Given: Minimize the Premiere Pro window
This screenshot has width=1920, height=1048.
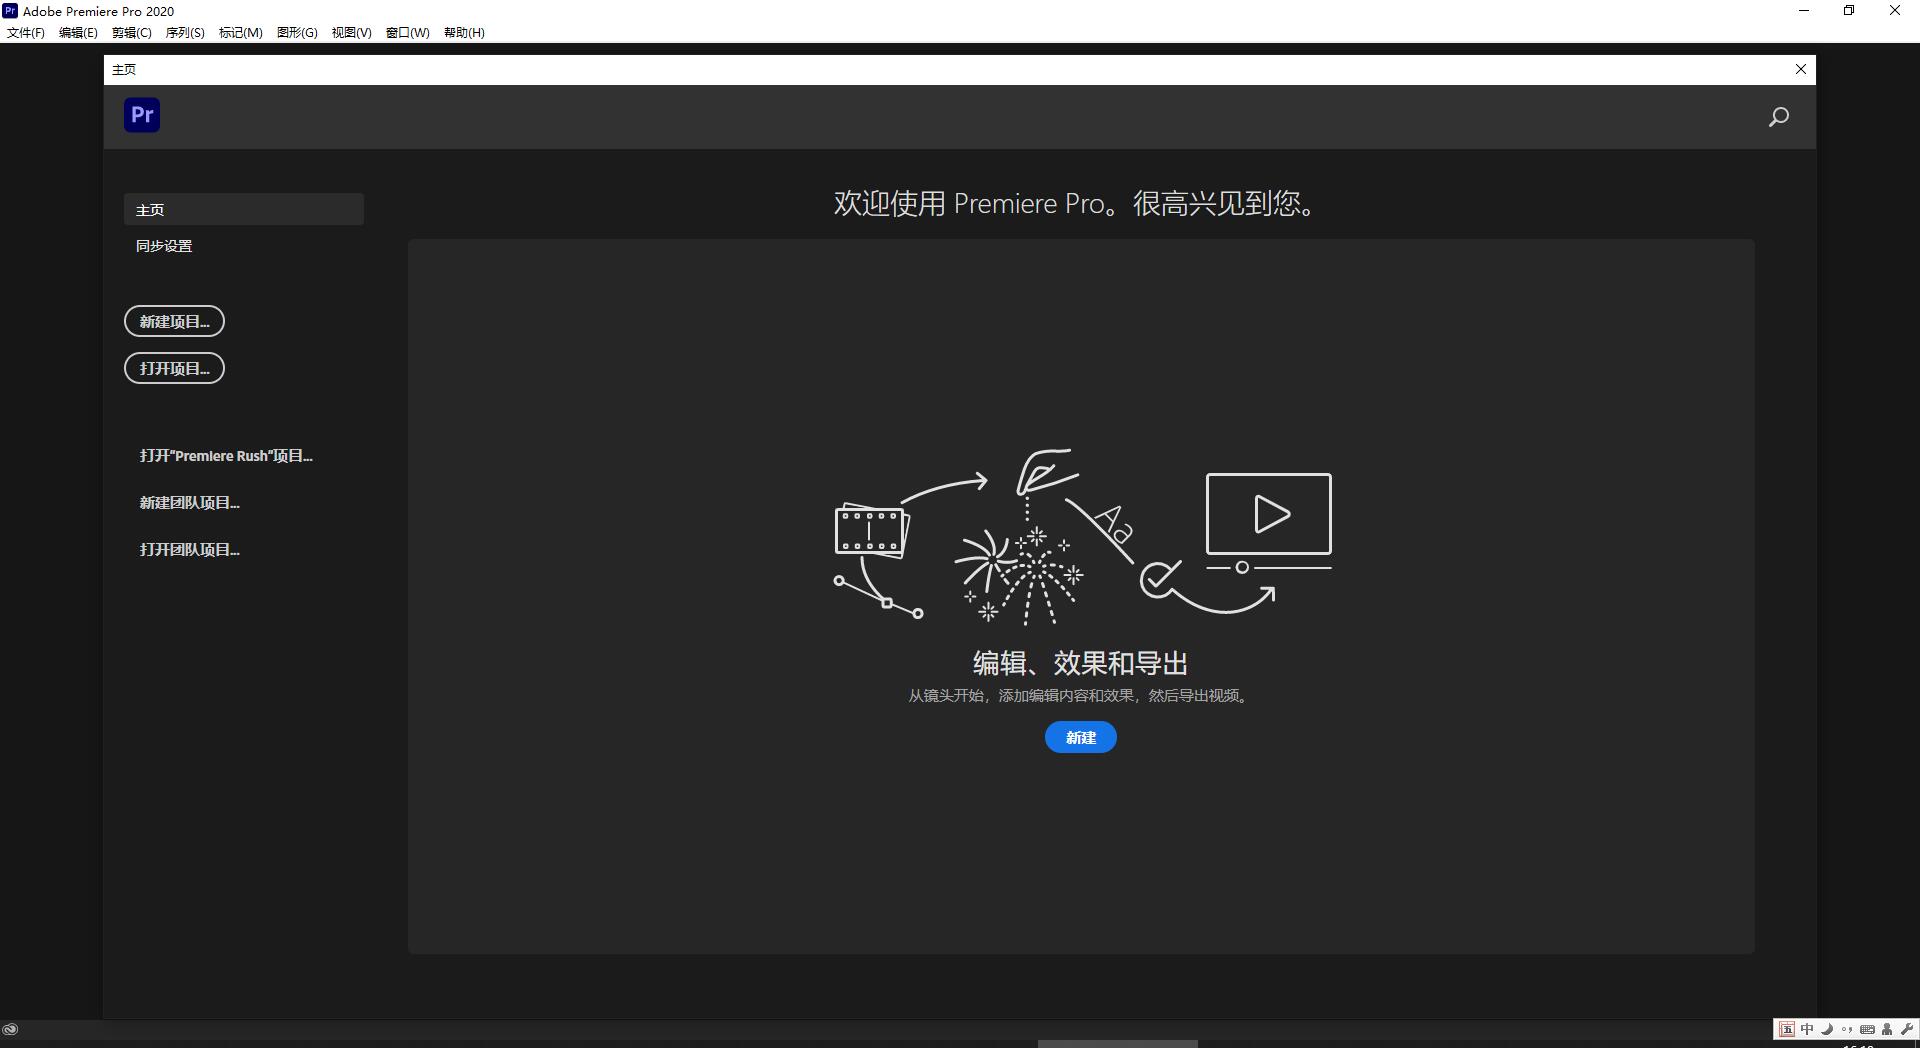Looking at the screenshot, I should point(1804,11).
